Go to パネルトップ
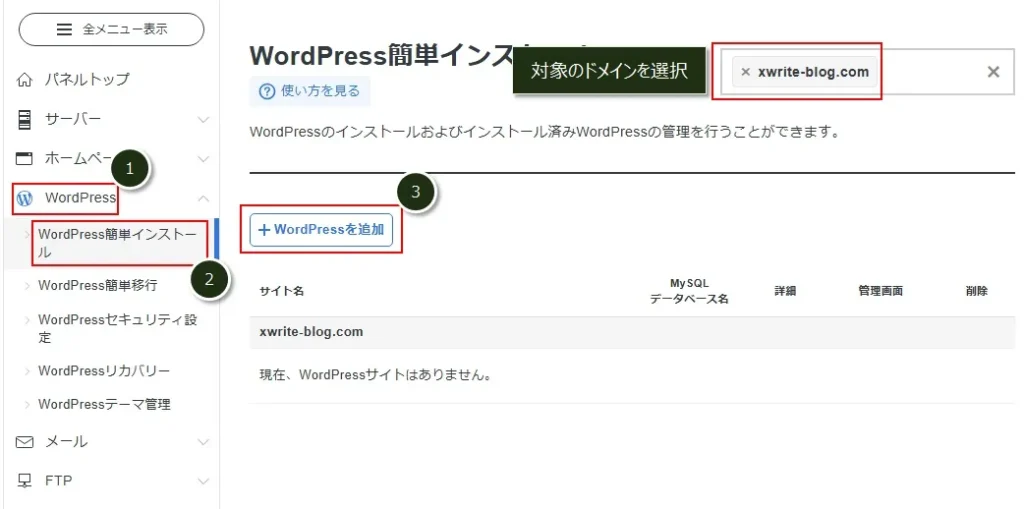 click(x=87, y=80)
